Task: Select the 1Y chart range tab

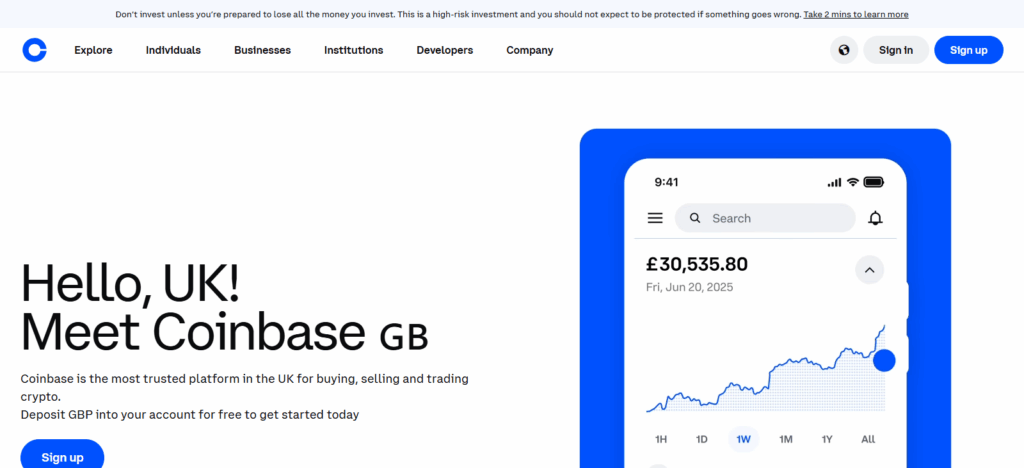Action: [x=827, y=439]
